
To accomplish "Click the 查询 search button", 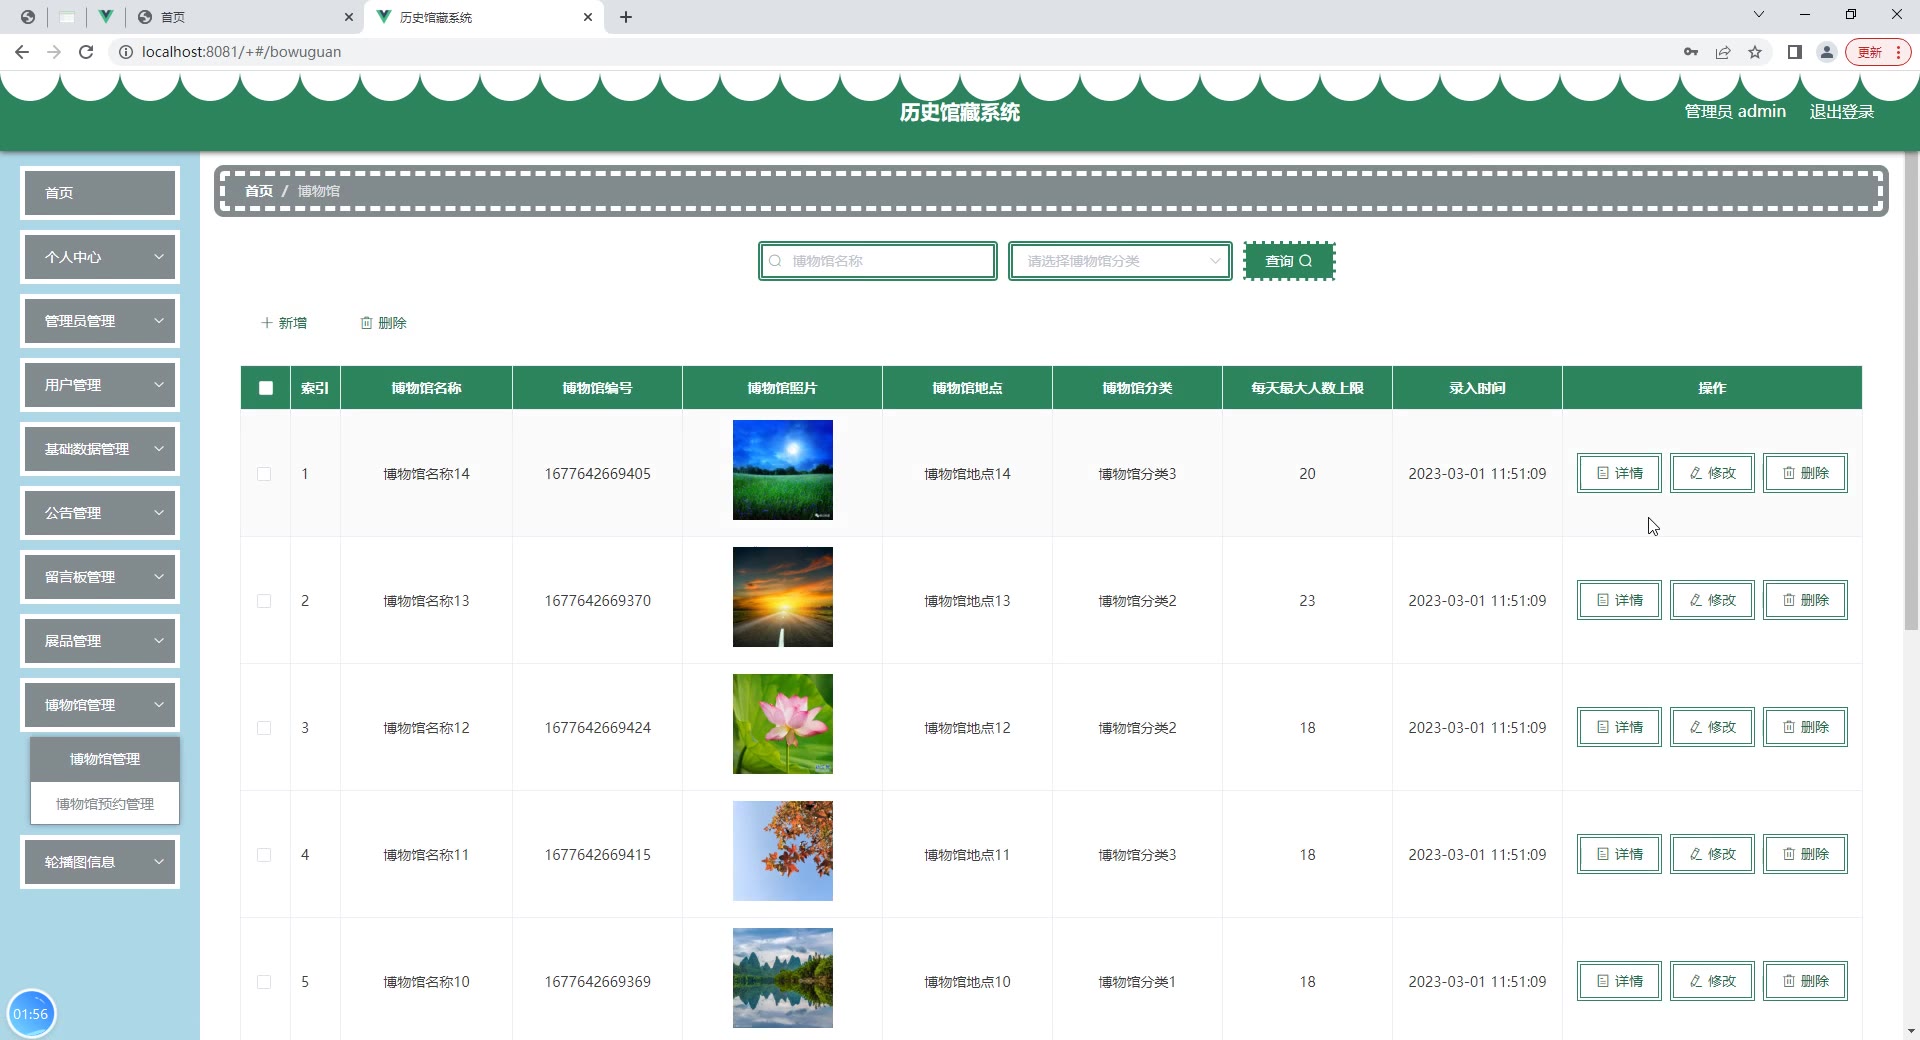I will 1289,261.
